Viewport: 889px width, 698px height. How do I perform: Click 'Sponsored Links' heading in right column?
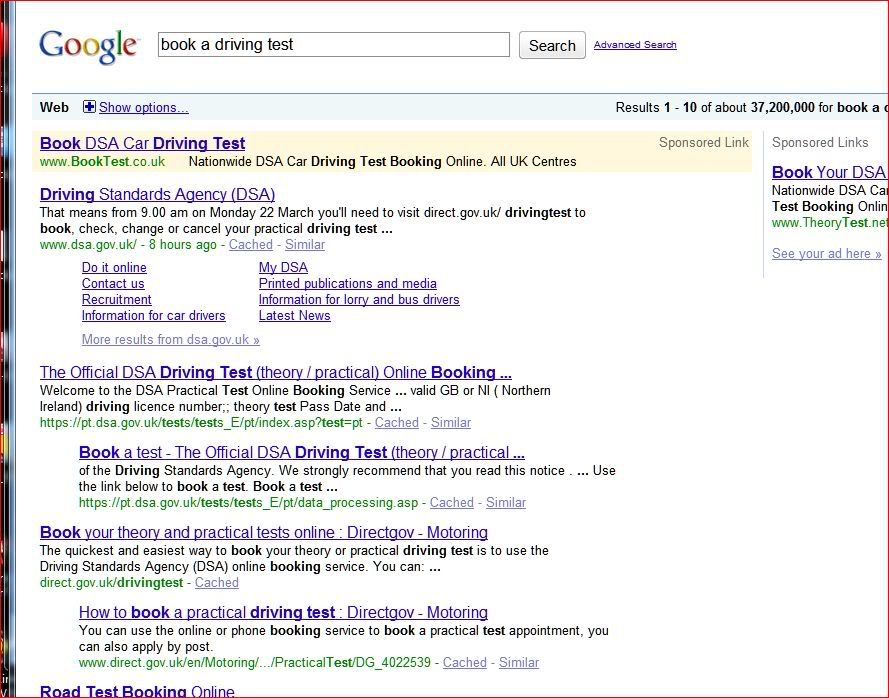[820, 142]
